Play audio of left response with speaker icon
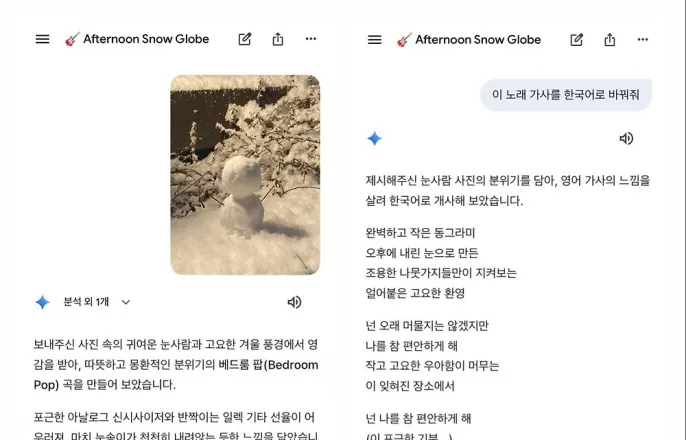 294,302
